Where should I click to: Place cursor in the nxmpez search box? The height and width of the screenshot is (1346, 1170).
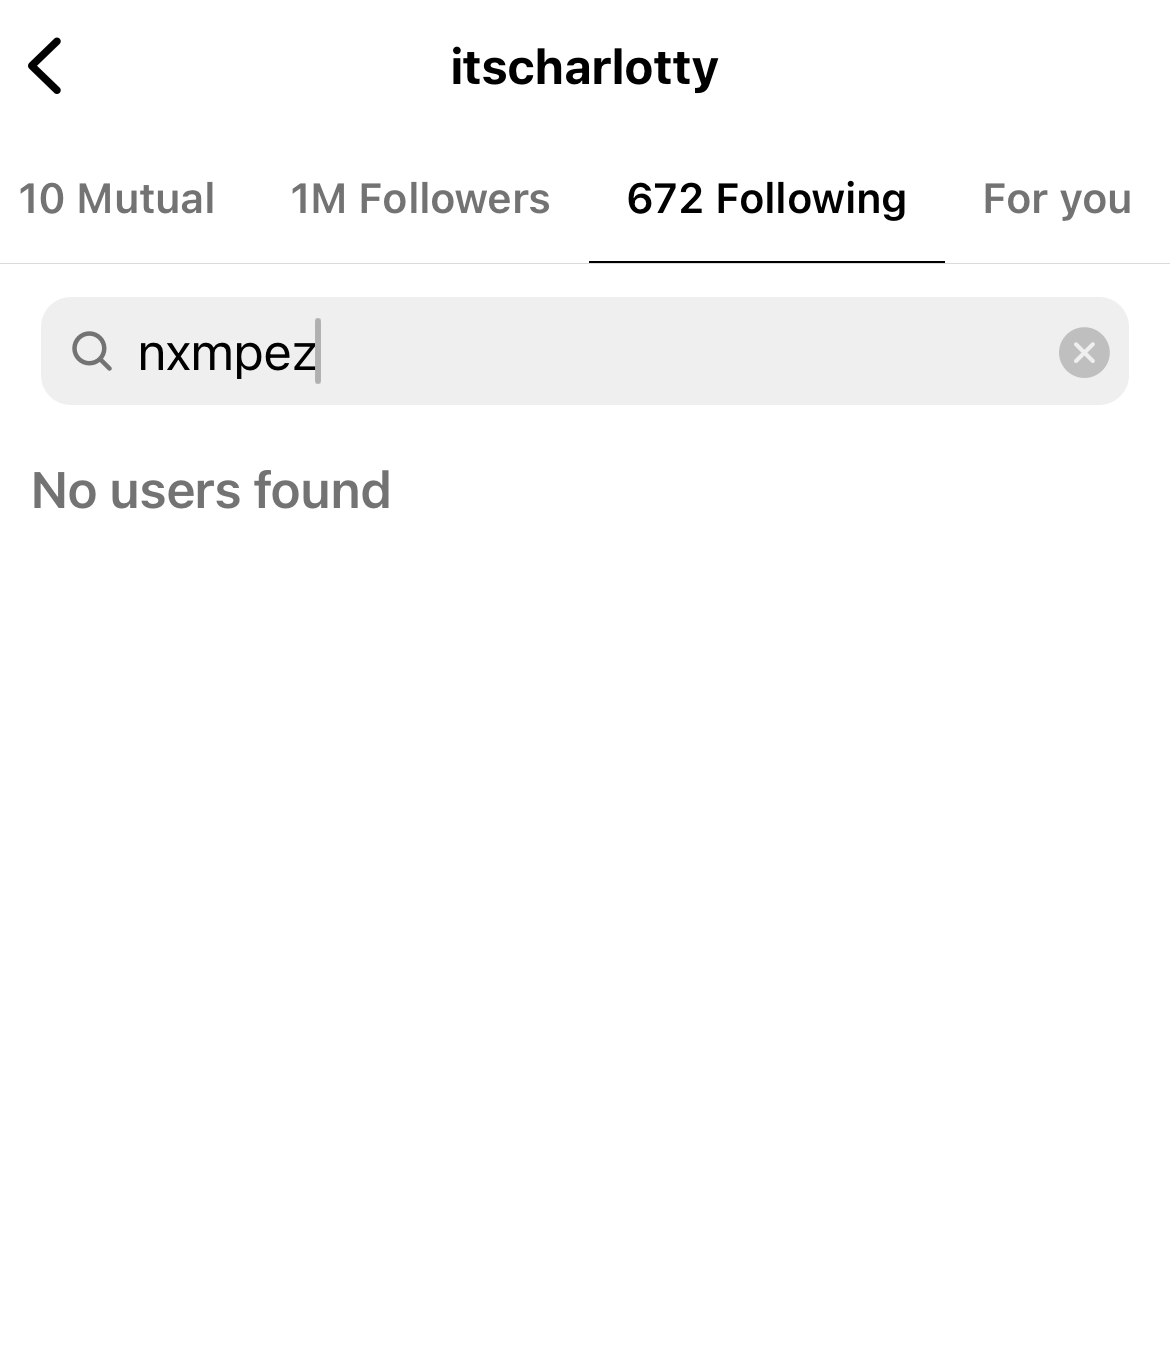click(x=600, y=352)
